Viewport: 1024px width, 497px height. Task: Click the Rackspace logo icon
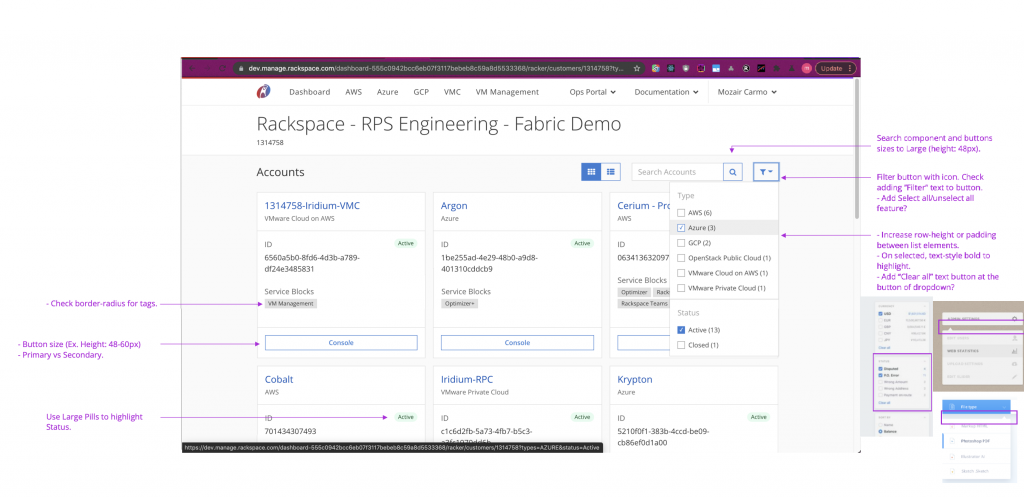[x=264, y=92]
